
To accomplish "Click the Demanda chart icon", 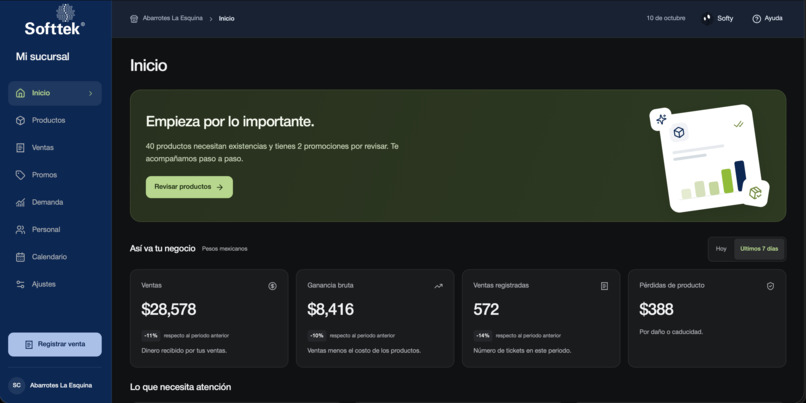I will coord(21,203).
